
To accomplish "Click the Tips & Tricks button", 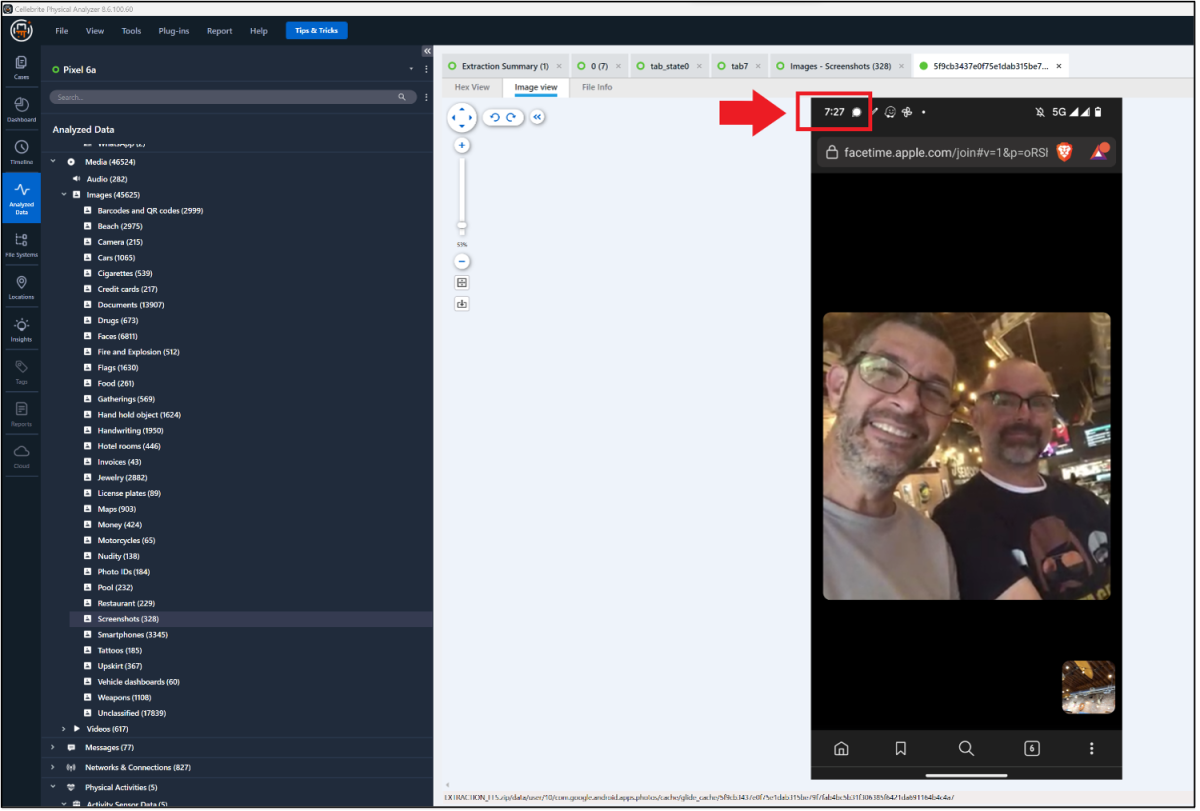I will (x=316, y=30).
